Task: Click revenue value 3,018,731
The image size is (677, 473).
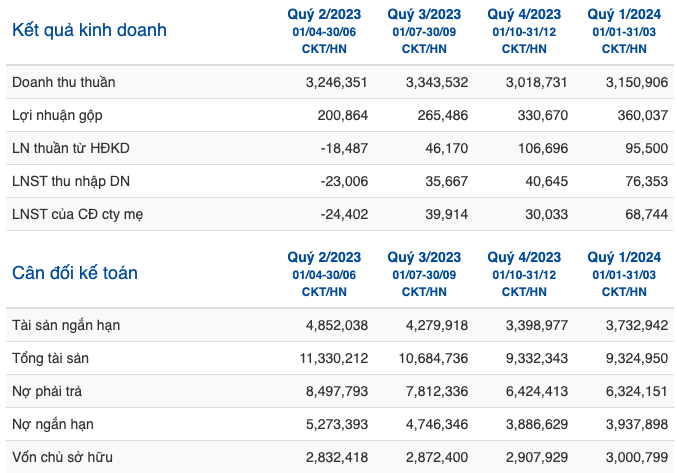Action: point(537,82)
